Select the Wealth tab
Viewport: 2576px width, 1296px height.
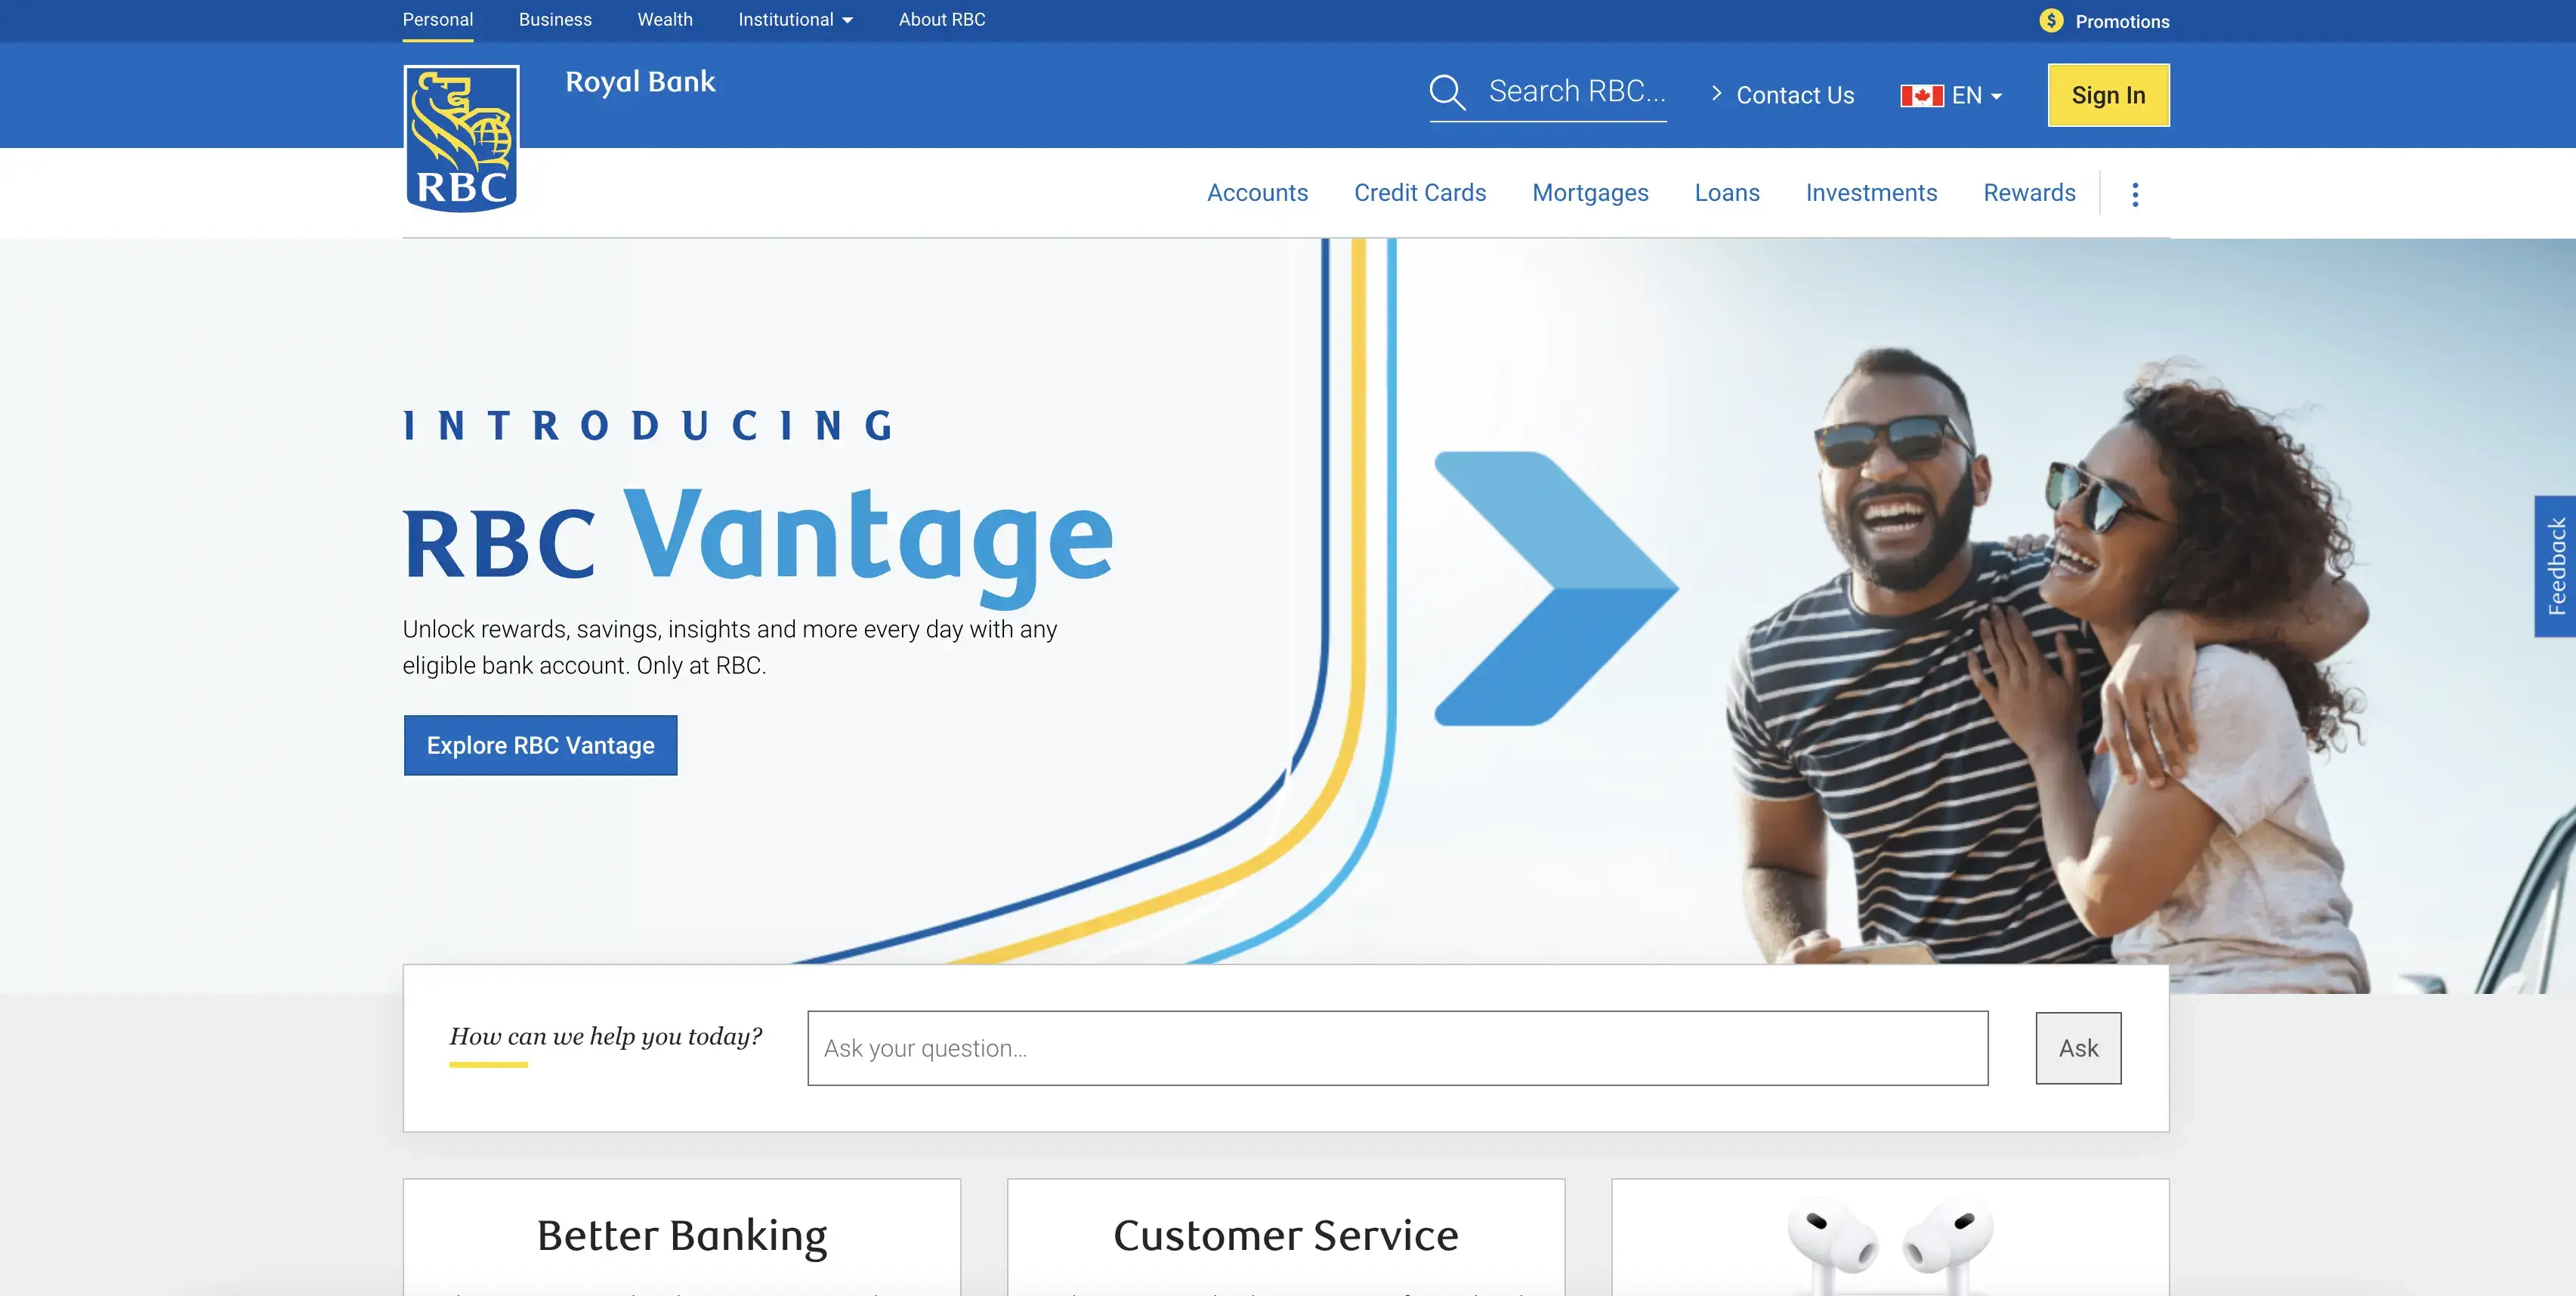click(x=664, y=19)
